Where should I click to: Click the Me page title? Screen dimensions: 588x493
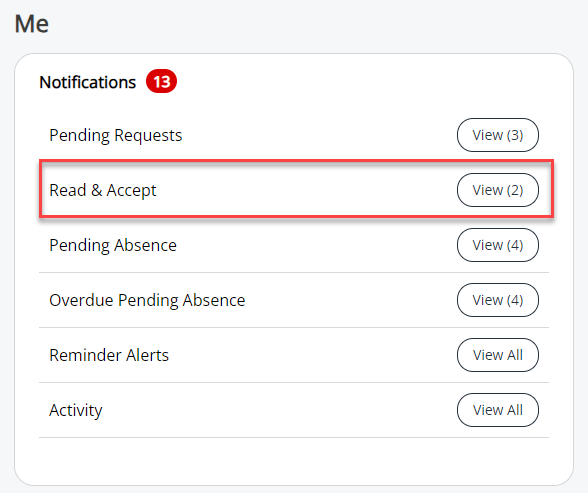tap(32, 24)
